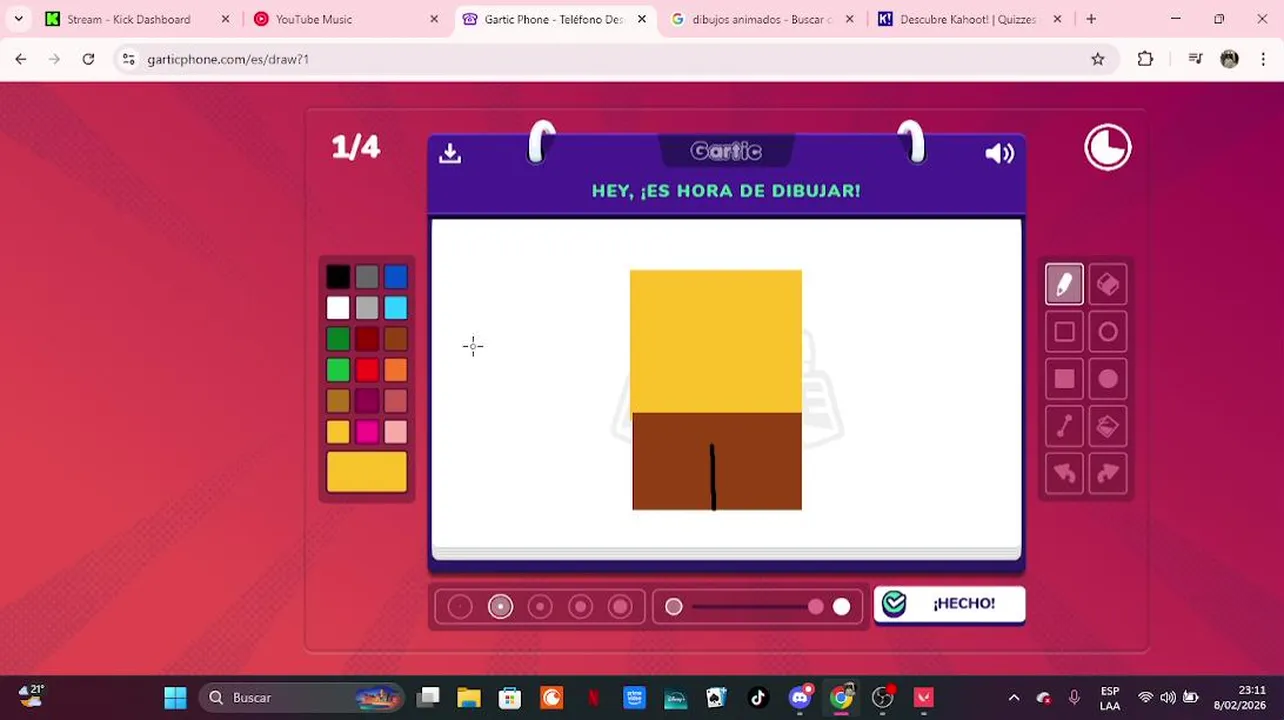Select the eraser tool

coord(1108,285)
